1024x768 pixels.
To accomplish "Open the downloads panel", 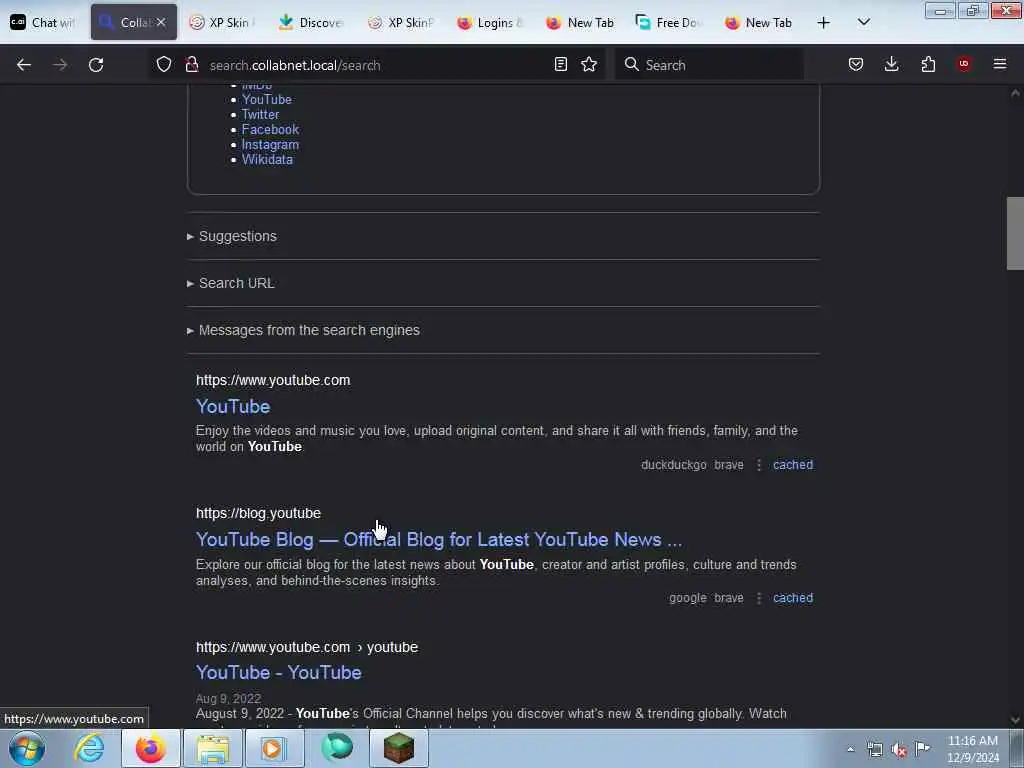I will coord(891,64).
